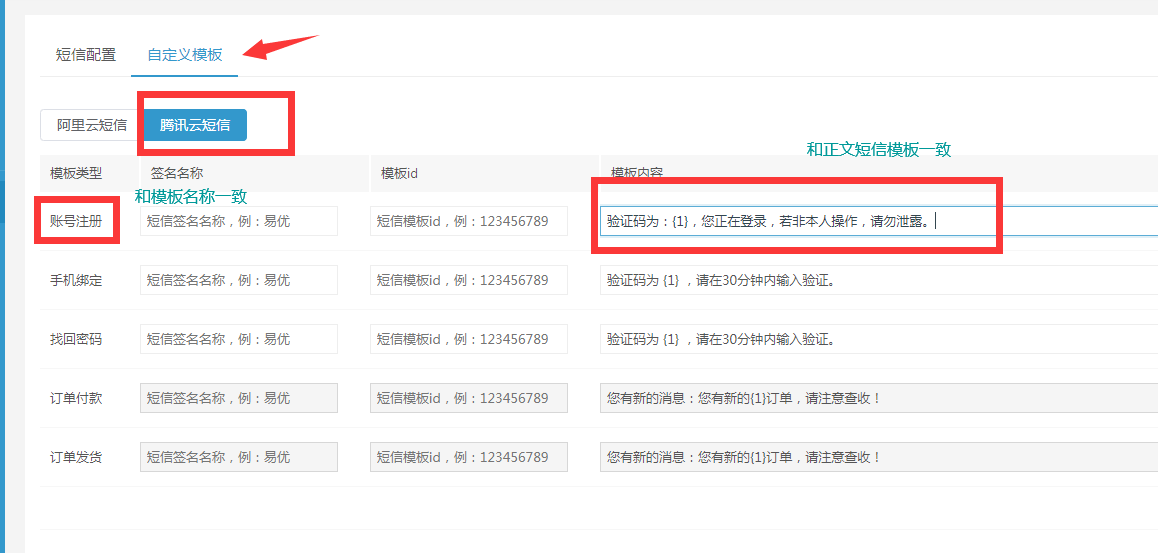1158x553 pixels.
Task: Click the 手机绑定 template content field
Action: click(x=878, y=280)
